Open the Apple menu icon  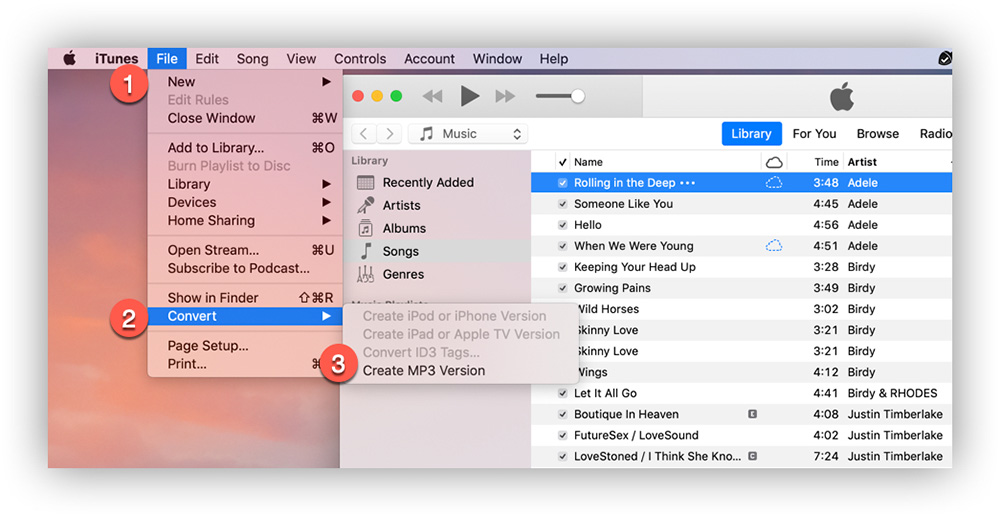coord(70,59)
